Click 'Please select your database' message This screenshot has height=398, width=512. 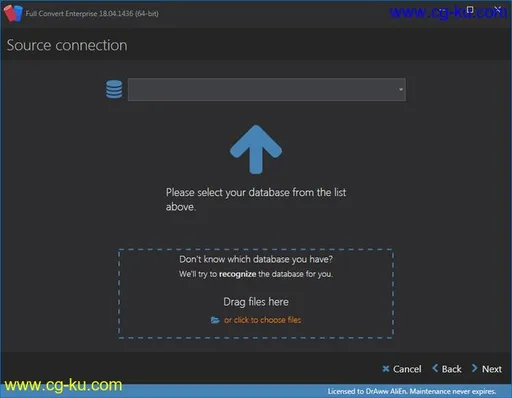[x=256, y=199]
